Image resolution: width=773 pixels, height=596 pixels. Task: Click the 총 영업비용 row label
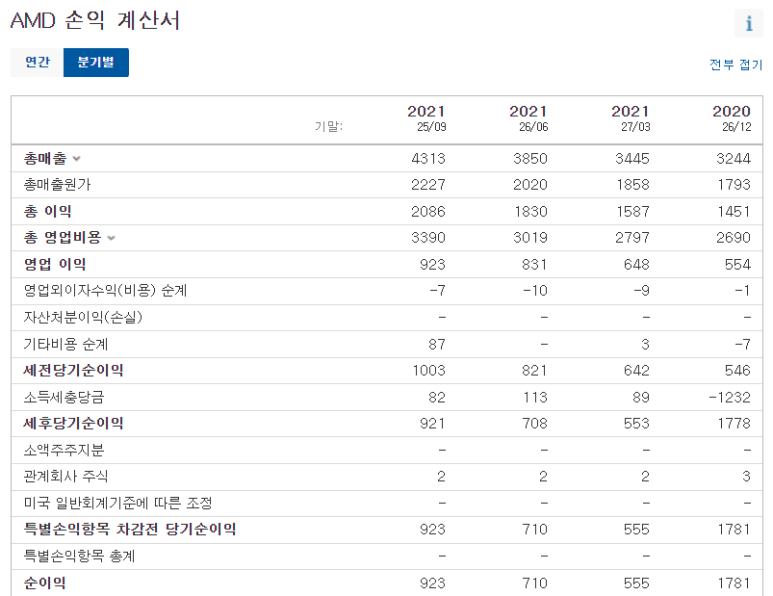(63, 238)
